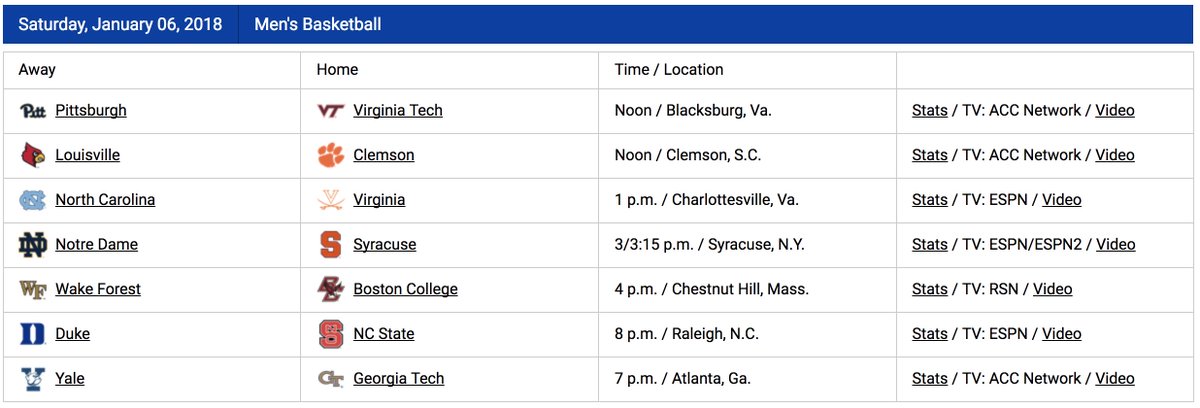Click the Duke blue D logo
1200x408 pixels.
33,334
